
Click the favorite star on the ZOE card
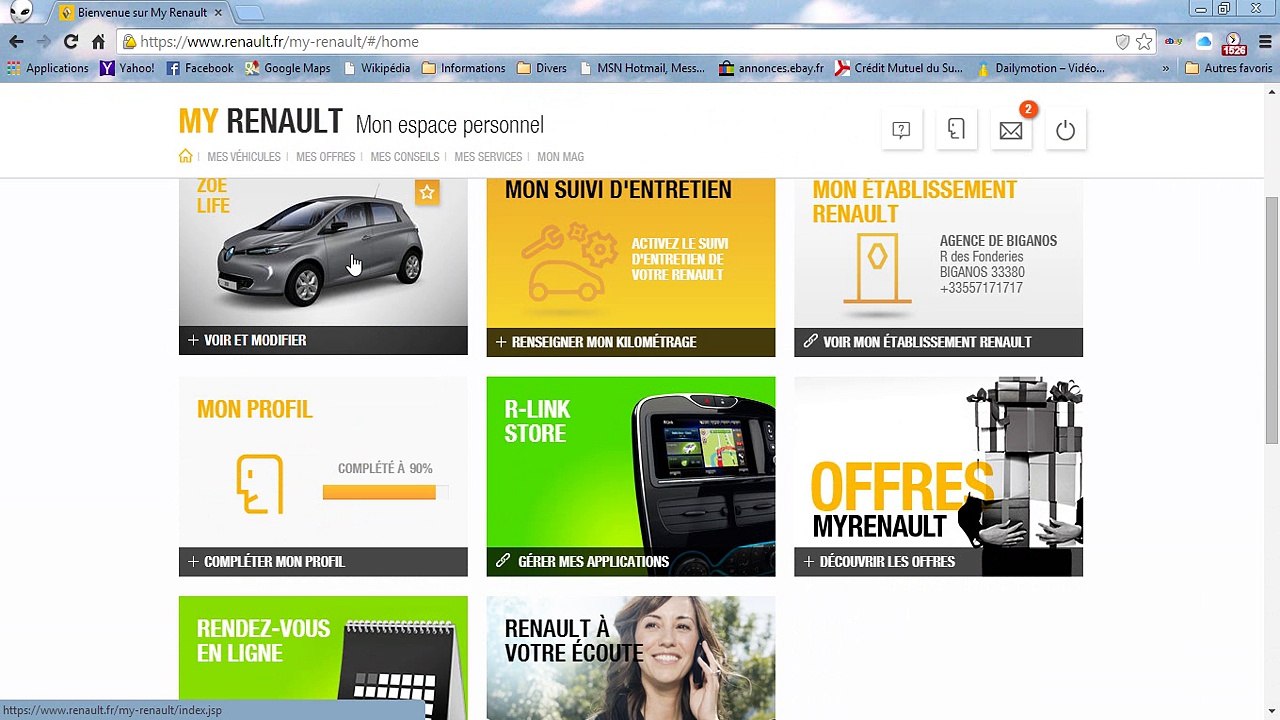coord(427,192)
